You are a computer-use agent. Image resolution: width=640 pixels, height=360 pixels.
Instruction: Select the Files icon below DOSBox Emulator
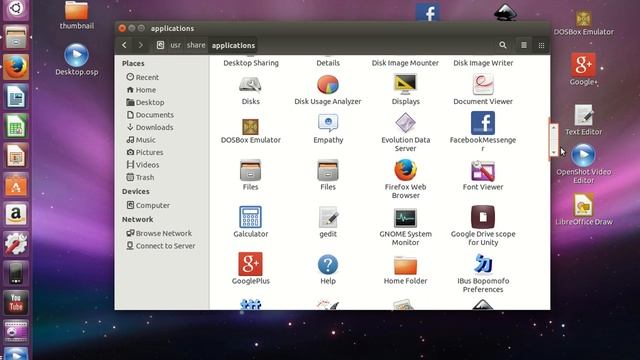click(250, 170)
